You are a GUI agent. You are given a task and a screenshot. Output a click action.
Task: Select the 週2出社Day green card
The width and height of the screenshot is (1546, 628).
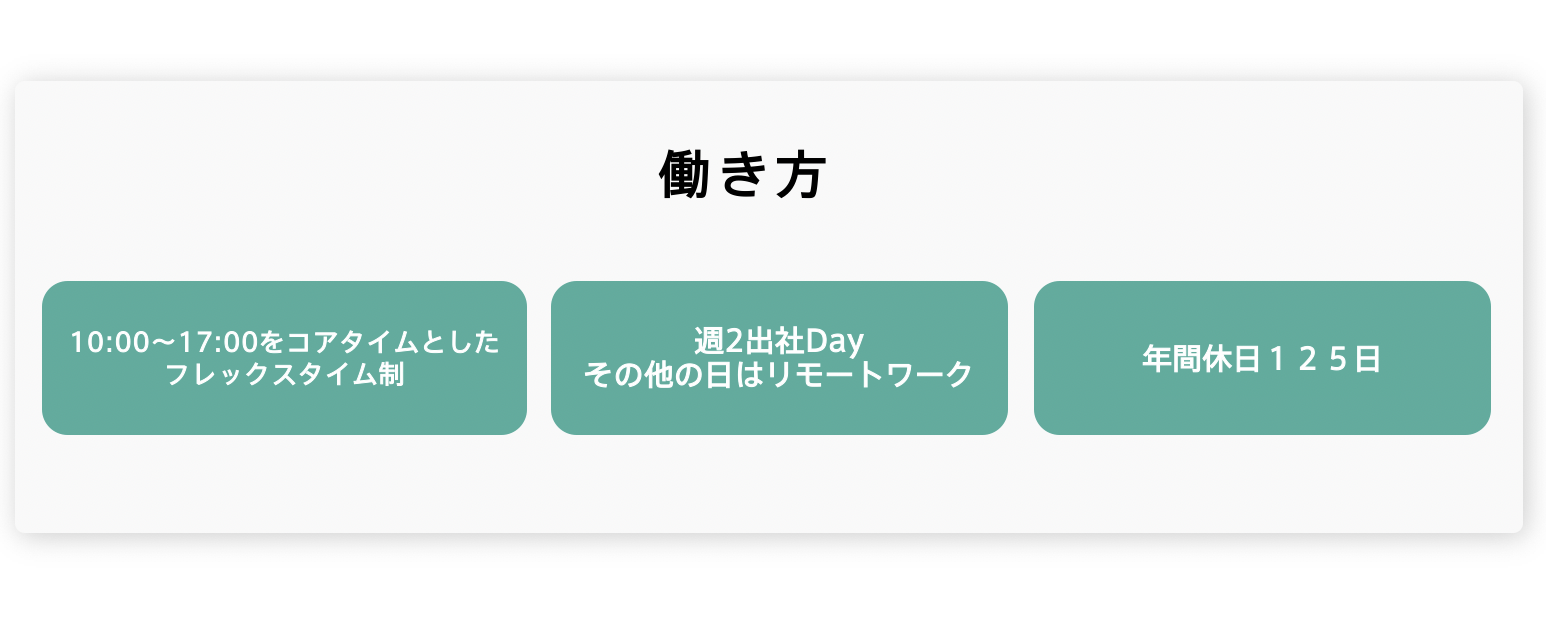(x=779, y=358)
